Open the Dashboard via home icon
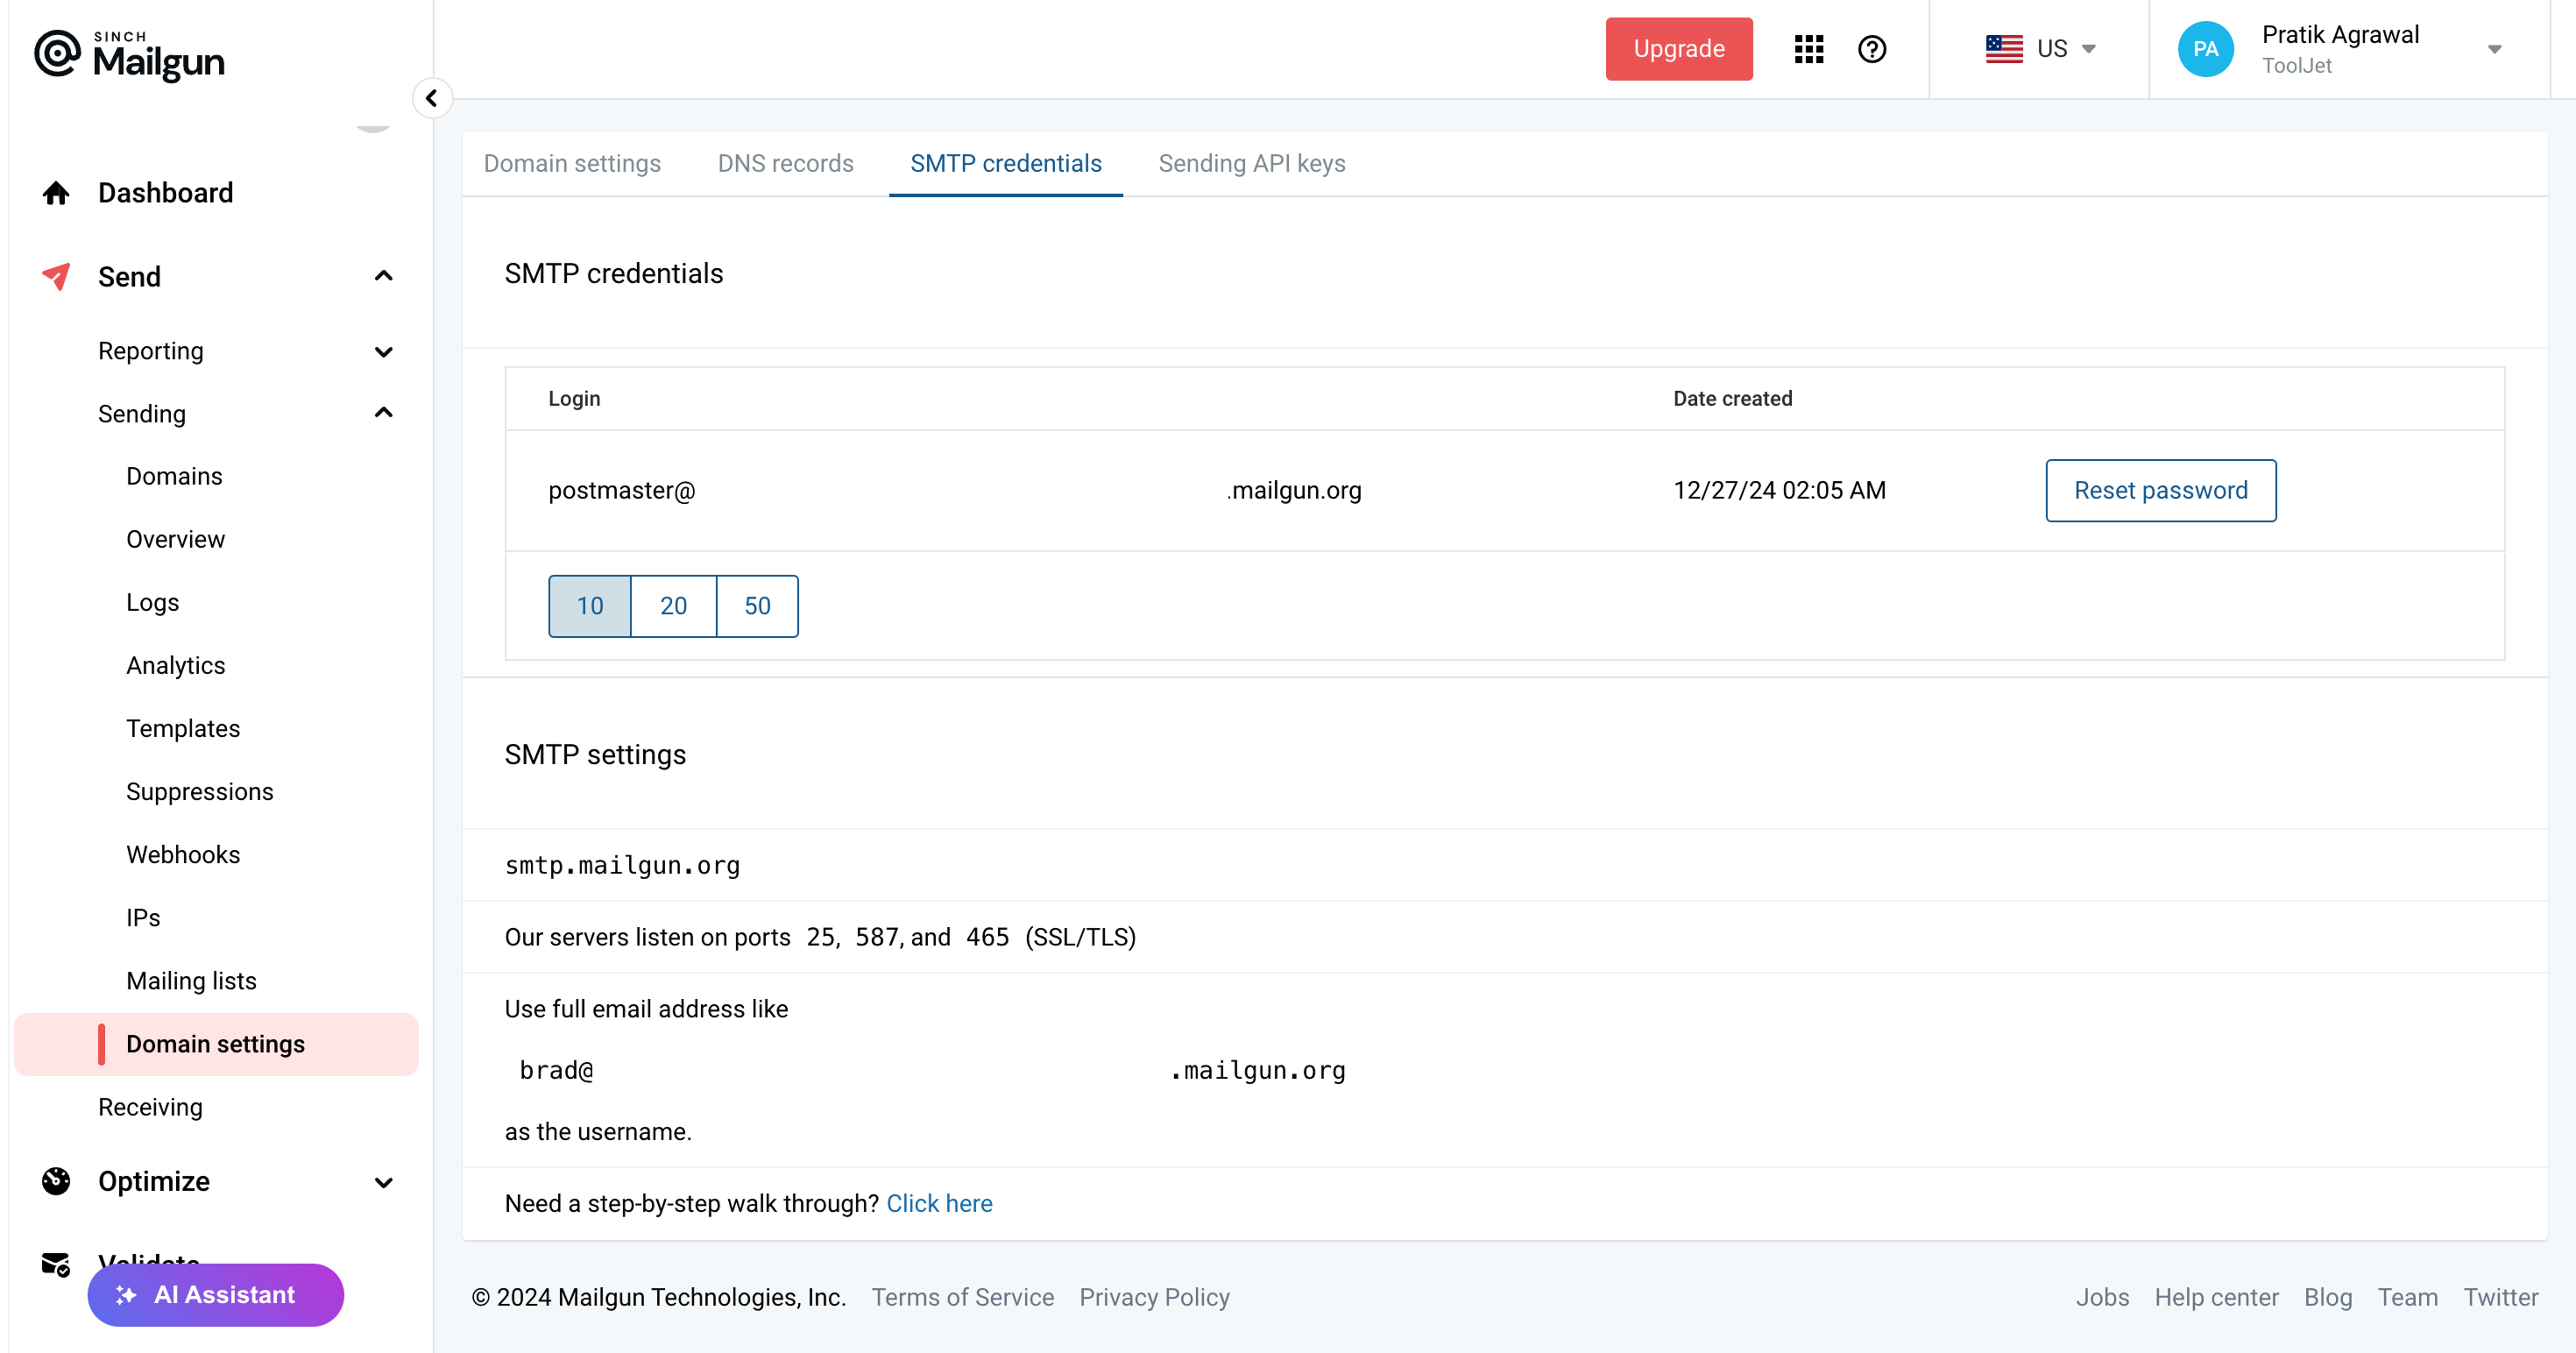 pyautogui.click(x=55, y=192)
